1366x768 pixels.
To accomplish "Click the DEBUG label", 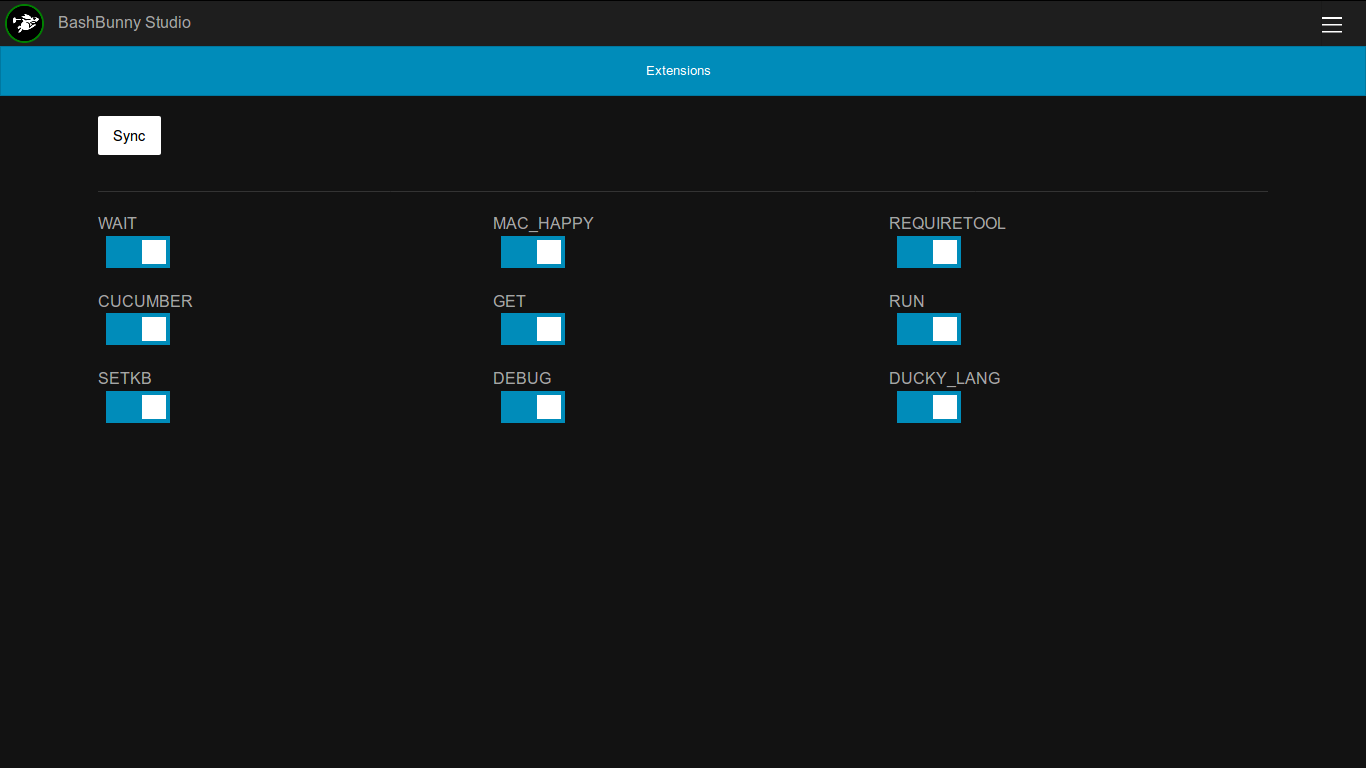I will point(522,378).
